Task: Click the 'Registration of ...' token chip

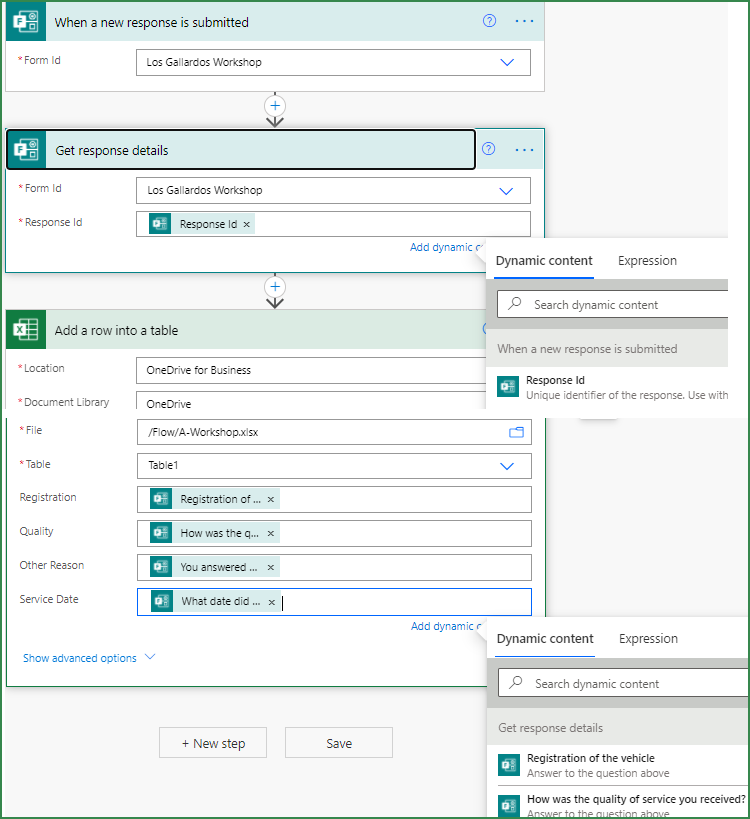Action: point(214,499)
